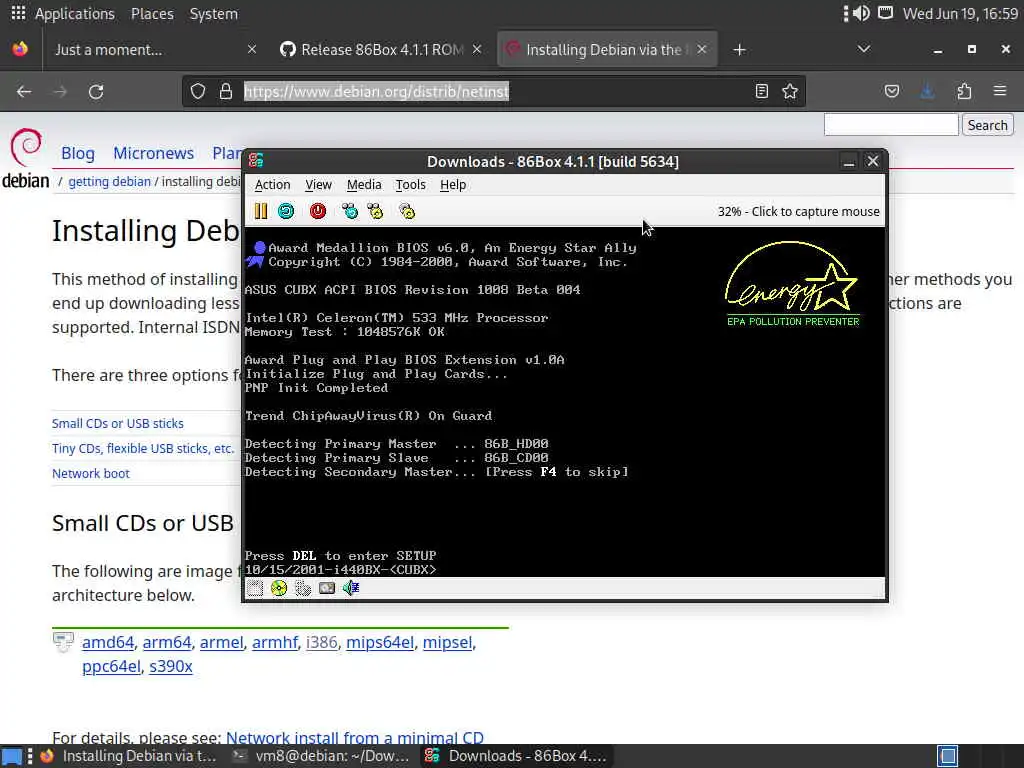The height and width of the screenshot is (768, 1024).
Task: Click the volume speaker icon in top panel
Action: (x=861, y=14)
